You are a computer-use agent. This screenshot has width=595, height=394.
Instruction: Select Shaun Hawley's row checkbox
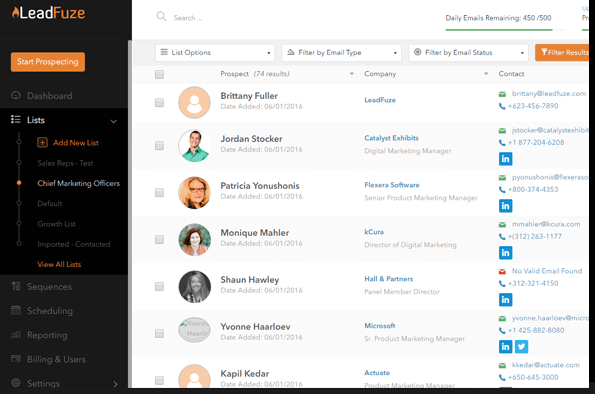pos(159,286)
